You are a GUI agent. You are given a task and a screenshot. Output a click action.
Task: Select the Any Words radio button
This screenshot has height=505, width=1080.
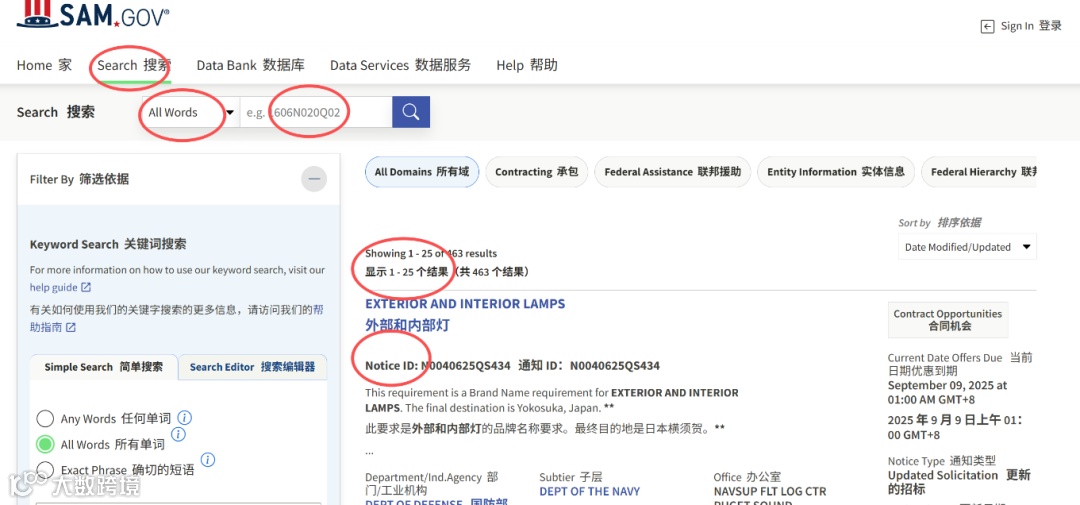[45, 418]
